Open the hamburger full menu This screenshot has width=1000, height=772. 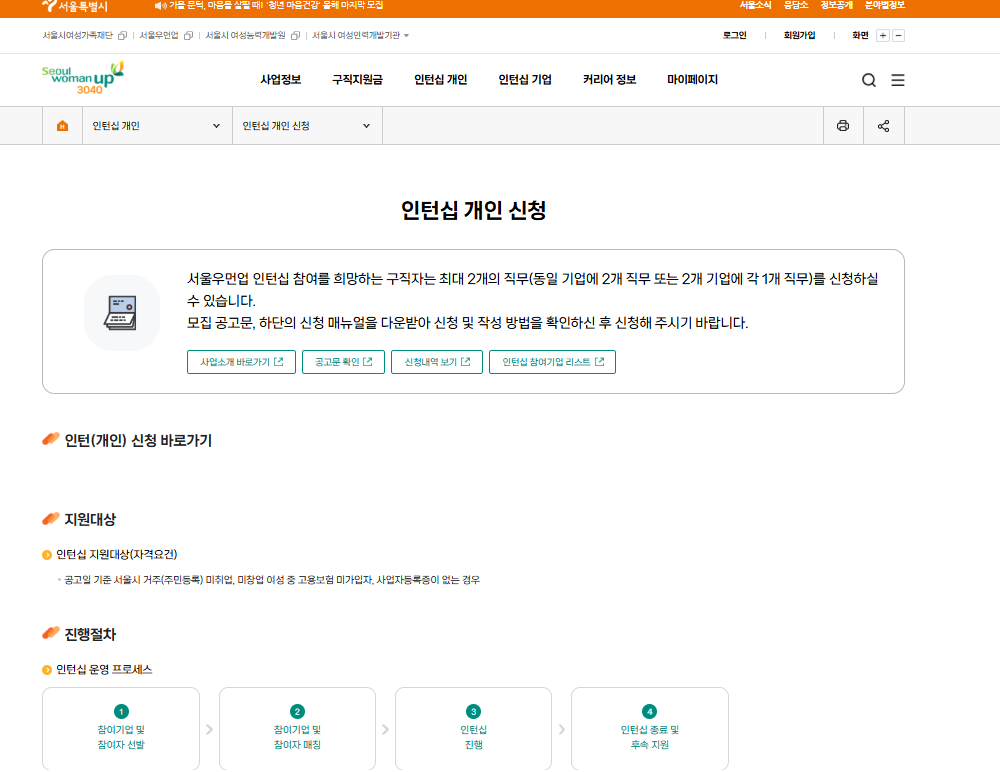pyautogui.click(x=897, y=80)
